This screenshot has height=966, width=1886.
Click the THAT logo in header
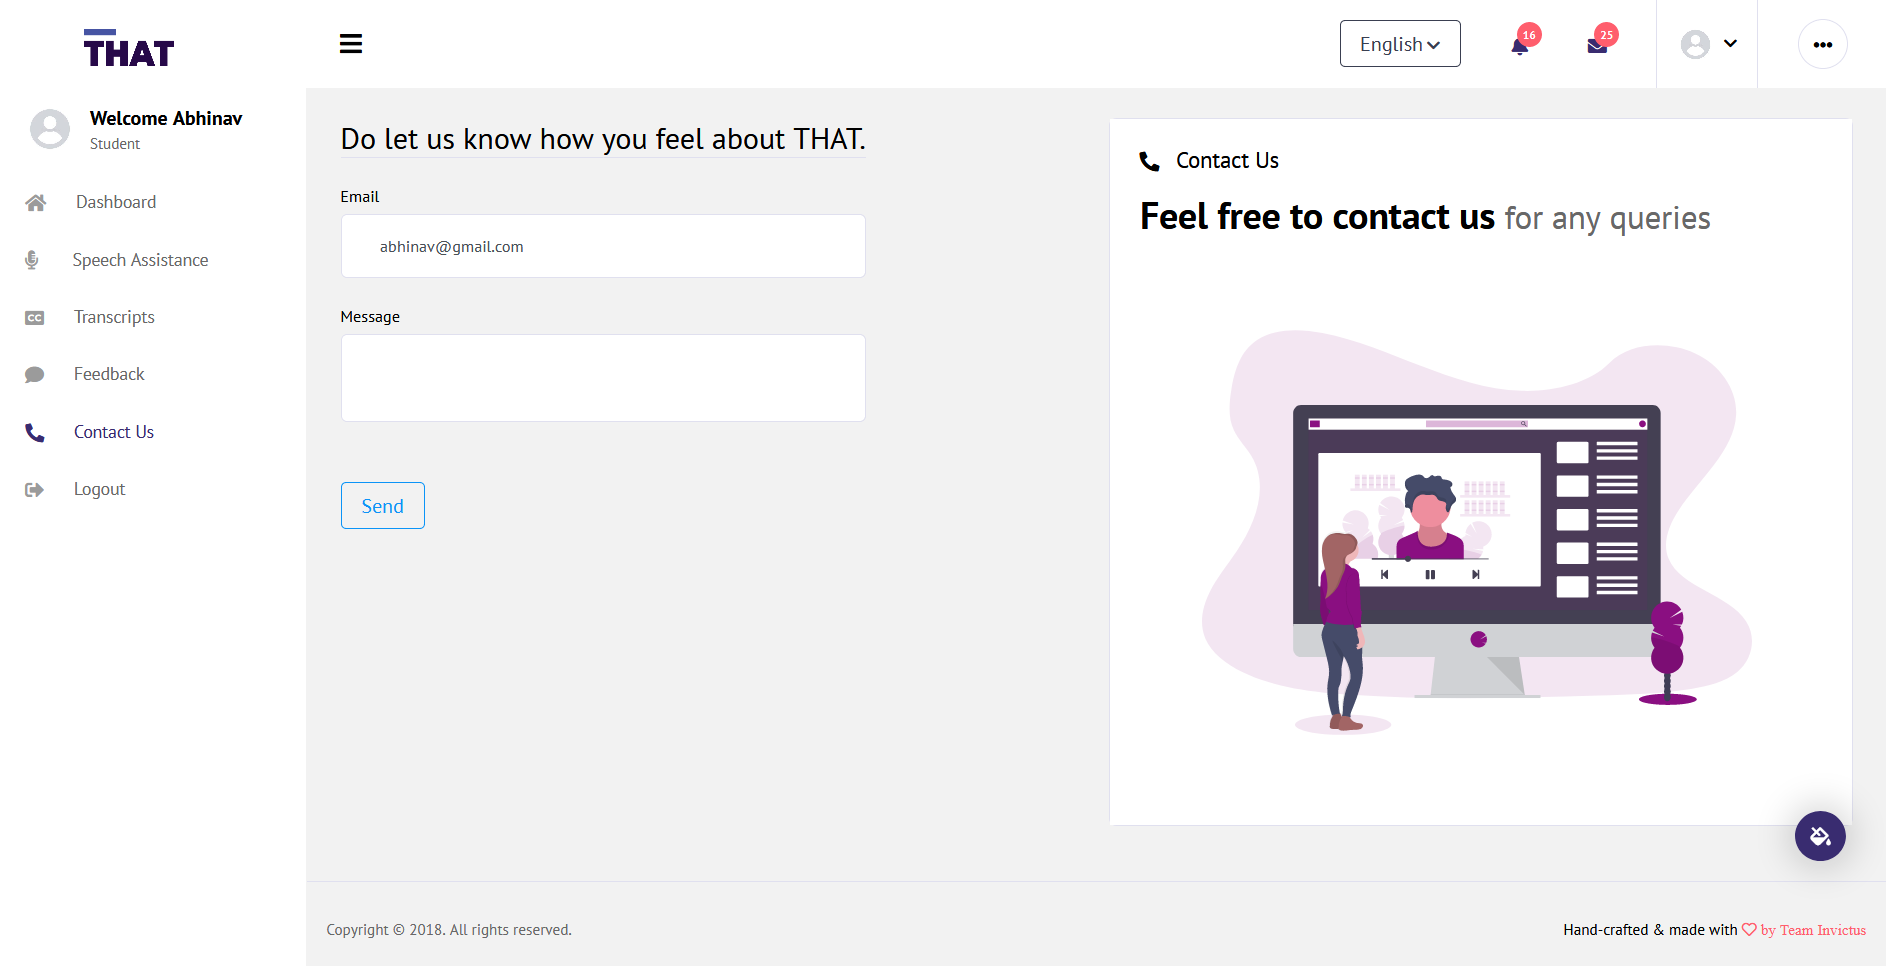click(x=129, y=48)
